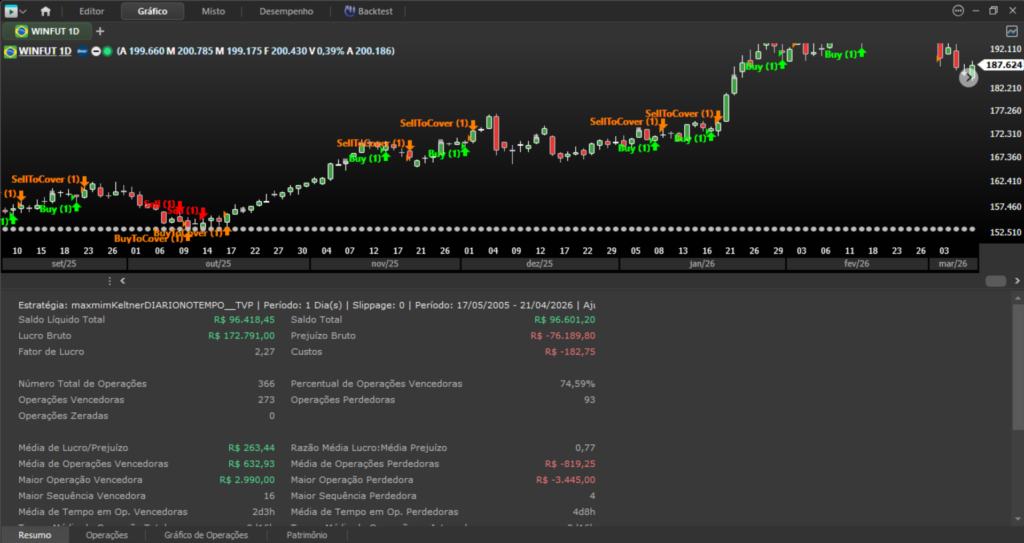Go to the home icon
Image resolution: width=1024 pixels, height=543 pixels.
(x=45, y=11)
